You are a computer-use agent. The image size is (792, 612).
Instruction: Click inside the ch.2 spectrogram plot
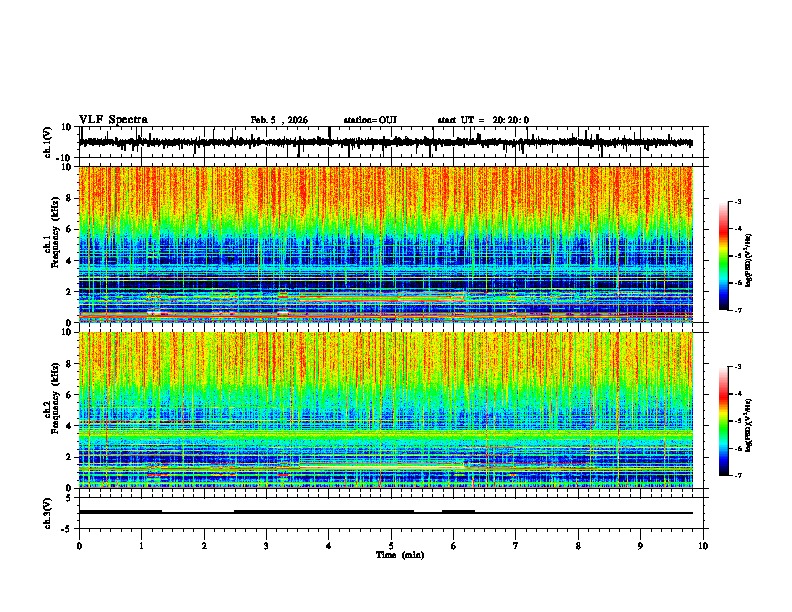point(385,410)
